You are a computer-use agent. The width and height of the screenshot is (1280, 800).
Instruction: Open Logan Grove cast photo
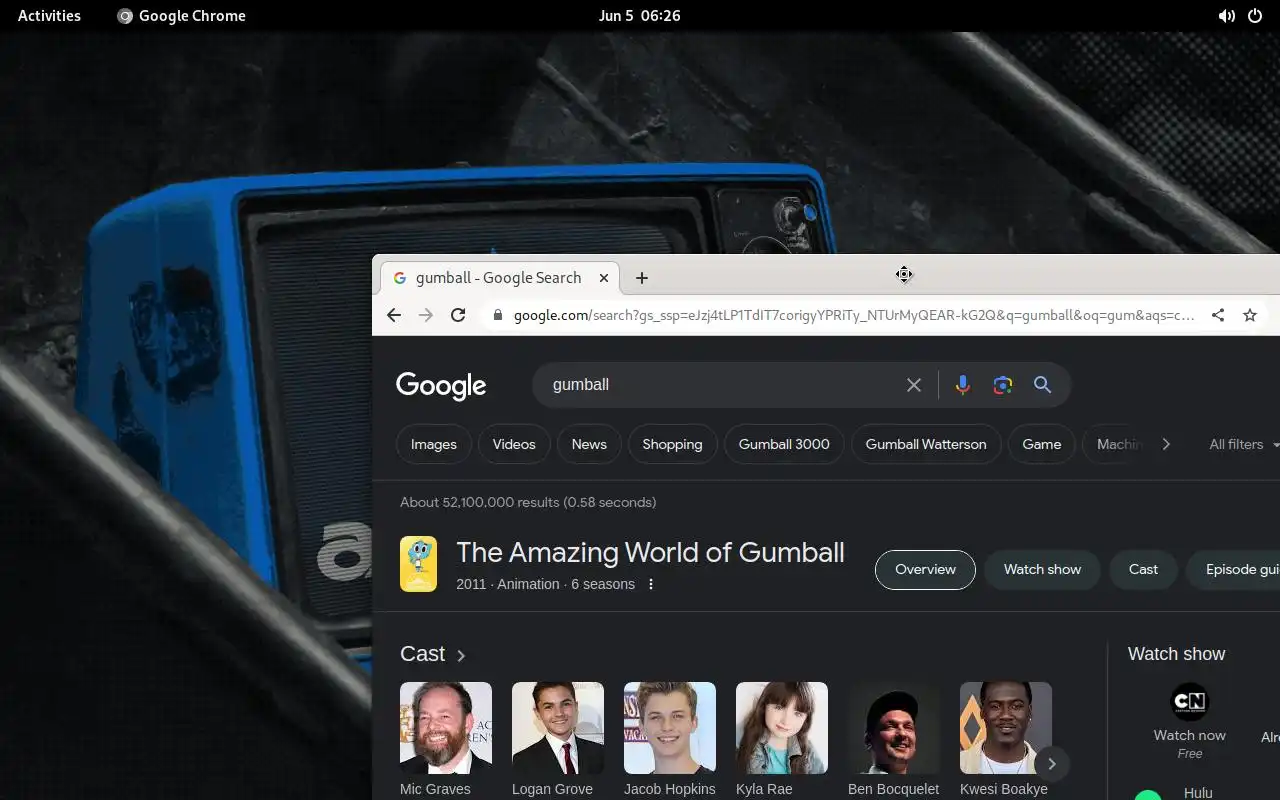pyautogui.click(x=558, y=728)
